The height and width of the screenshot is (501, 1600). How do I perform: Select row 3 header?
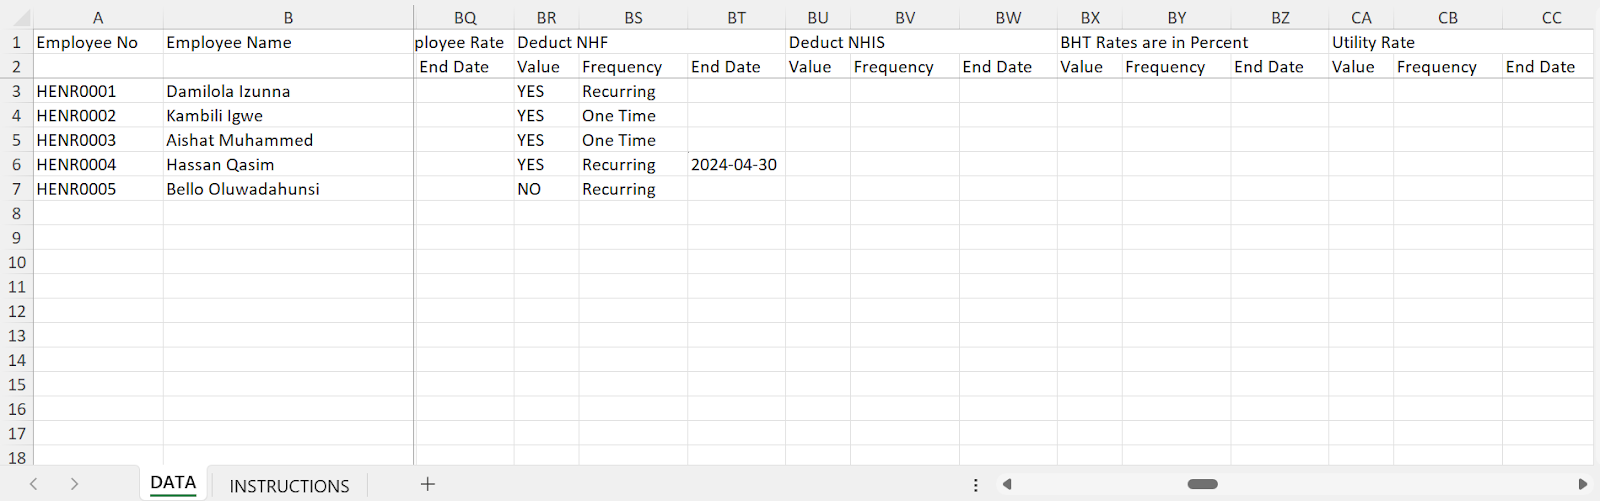17,91
